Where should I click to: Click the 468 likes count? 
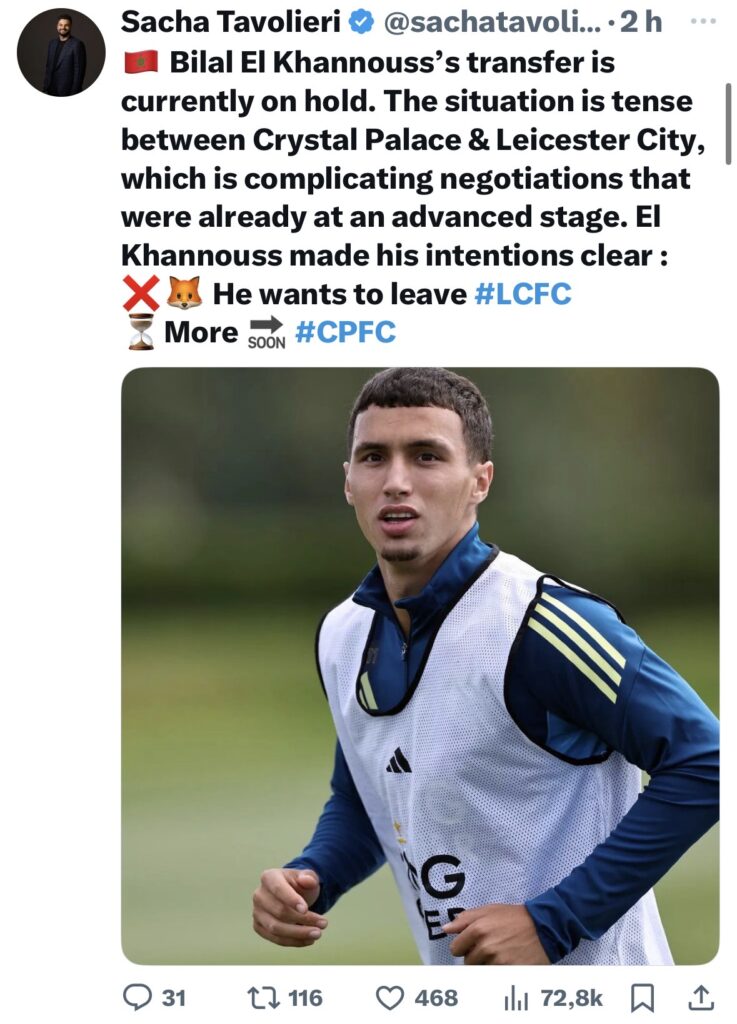click(436, 998)
